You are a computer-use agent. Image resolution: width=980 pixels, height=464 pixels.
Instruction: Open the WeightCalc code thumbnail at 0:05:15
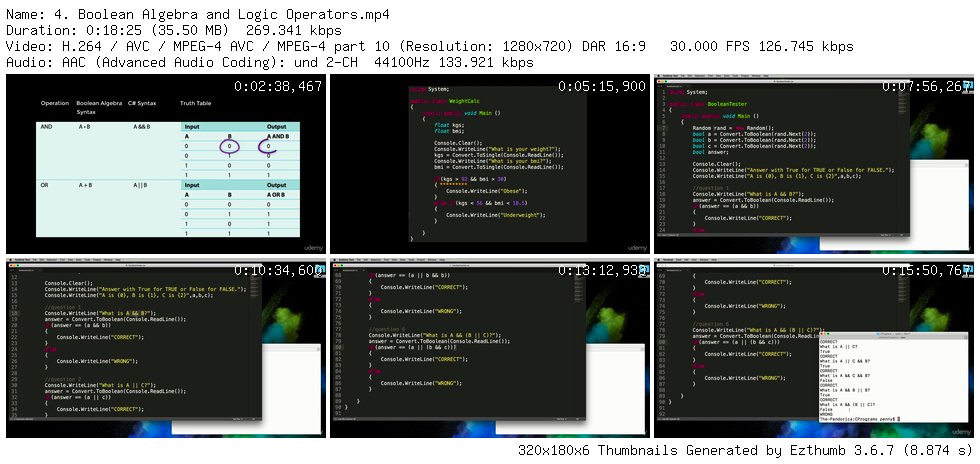[x=488, y=165]
